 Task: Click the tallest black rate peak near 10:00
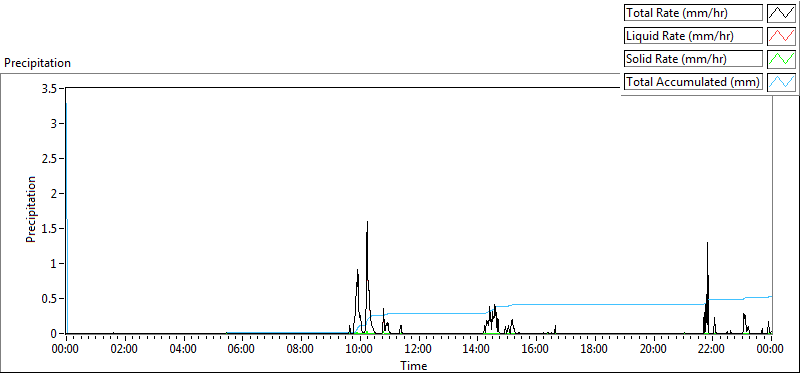(367, 222)
